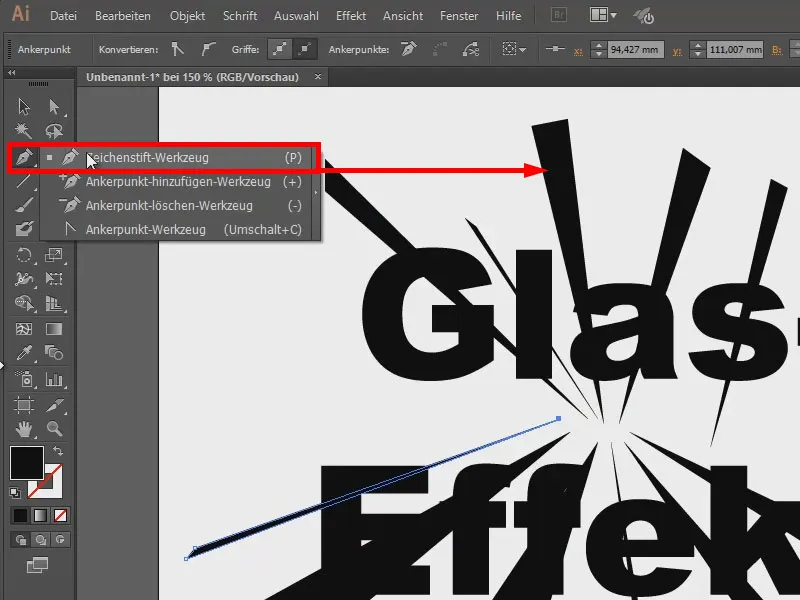Click the GPU performance rocket icon
Screen dimensions: 800x600
644,16
